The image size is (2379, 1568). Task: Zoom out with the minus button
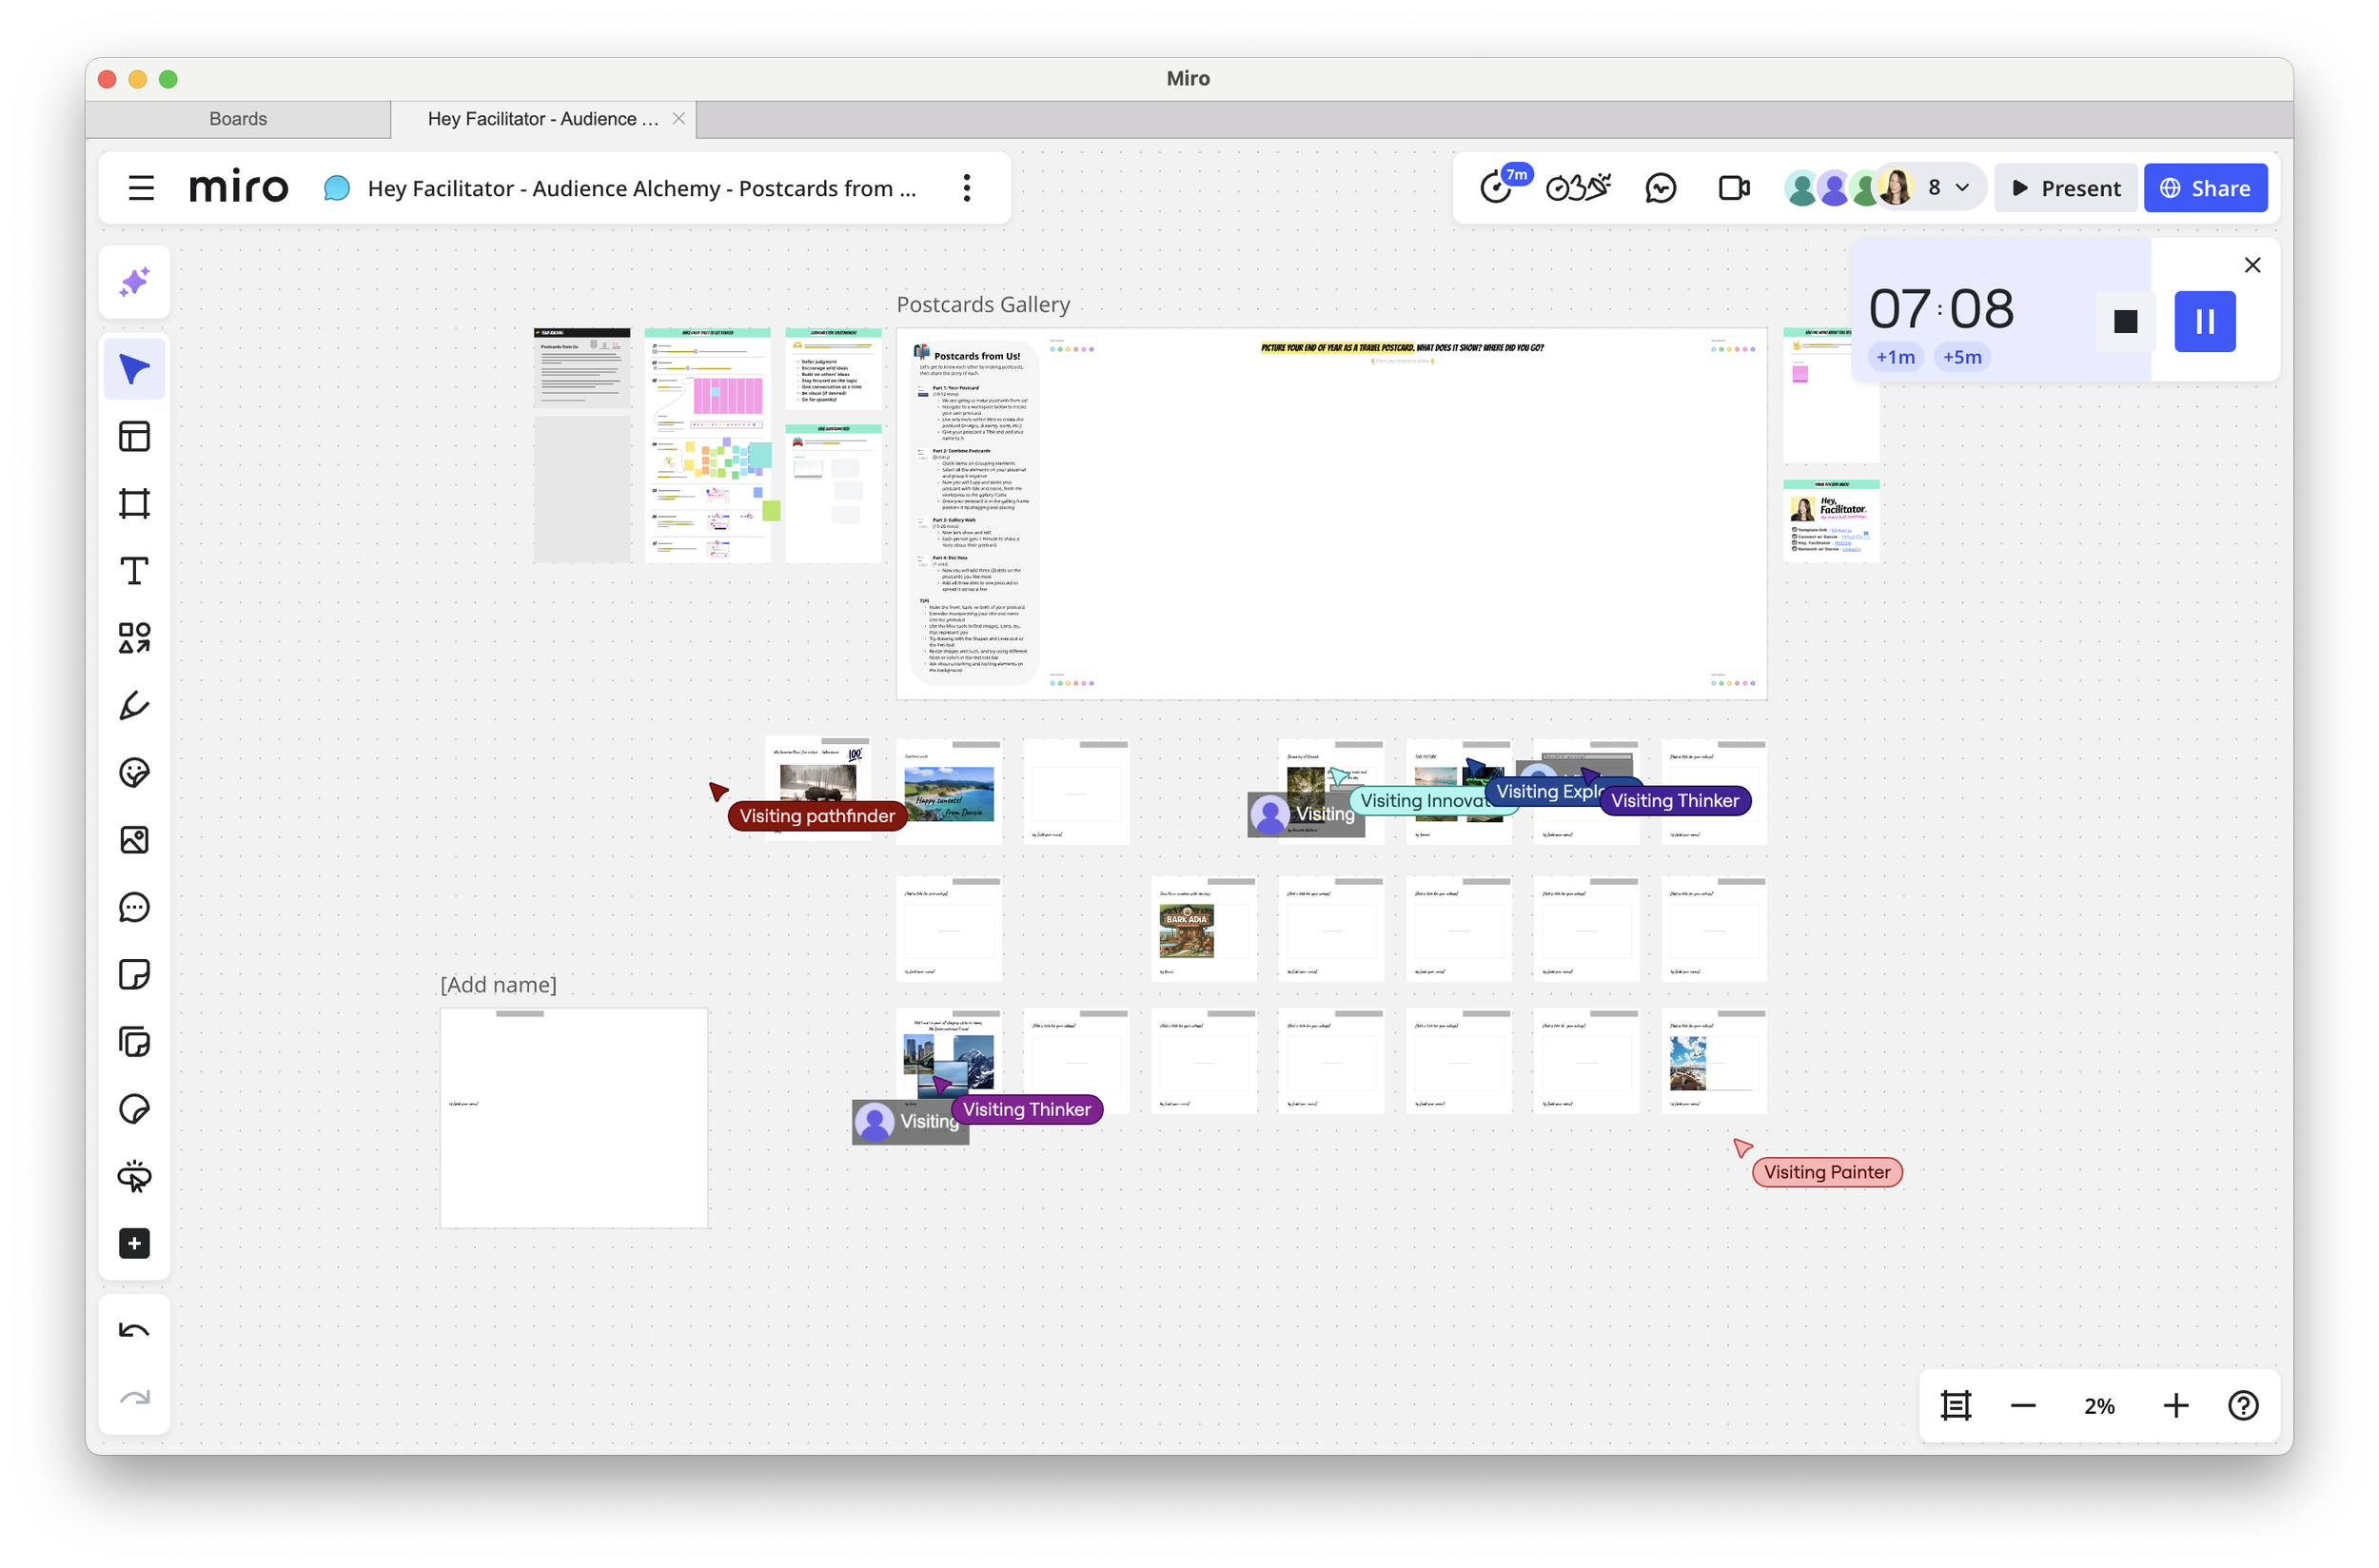(2023, 1406)
